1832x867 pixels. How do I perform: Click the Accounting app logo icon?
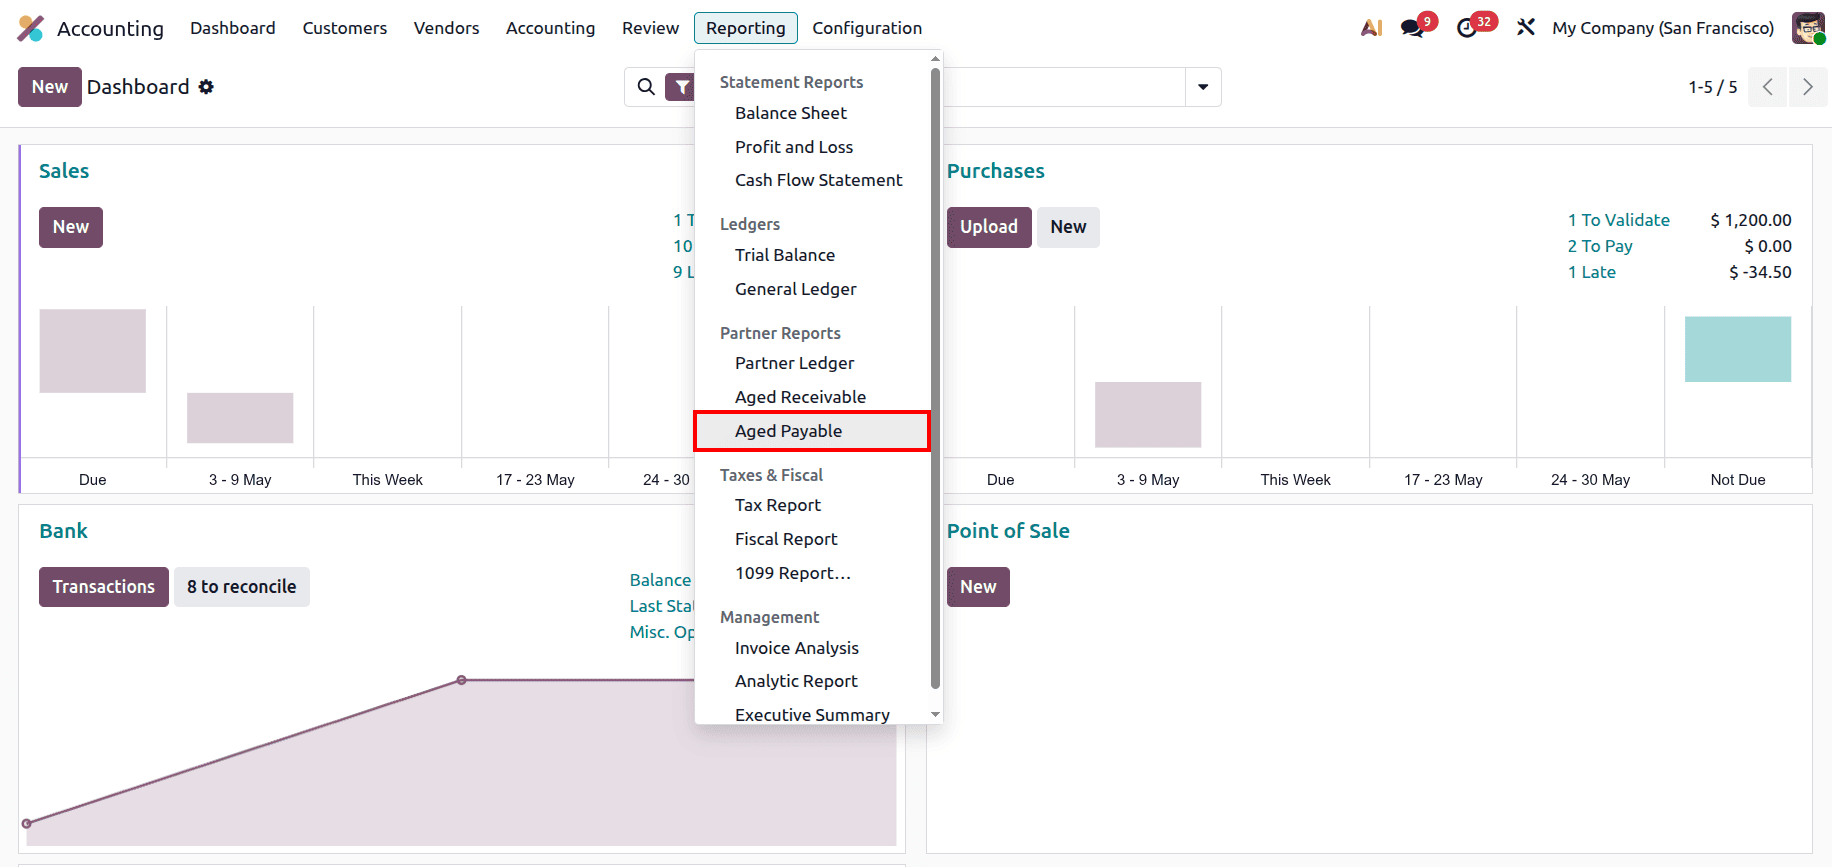point(31,28)
